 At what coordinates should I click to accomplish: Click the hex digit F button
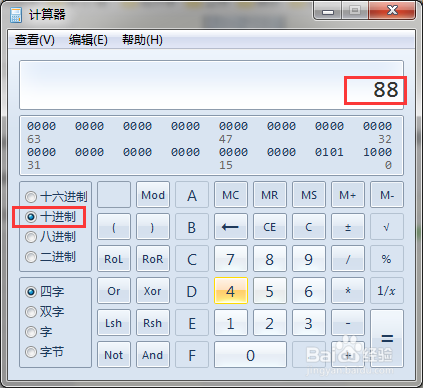(192, 355)
